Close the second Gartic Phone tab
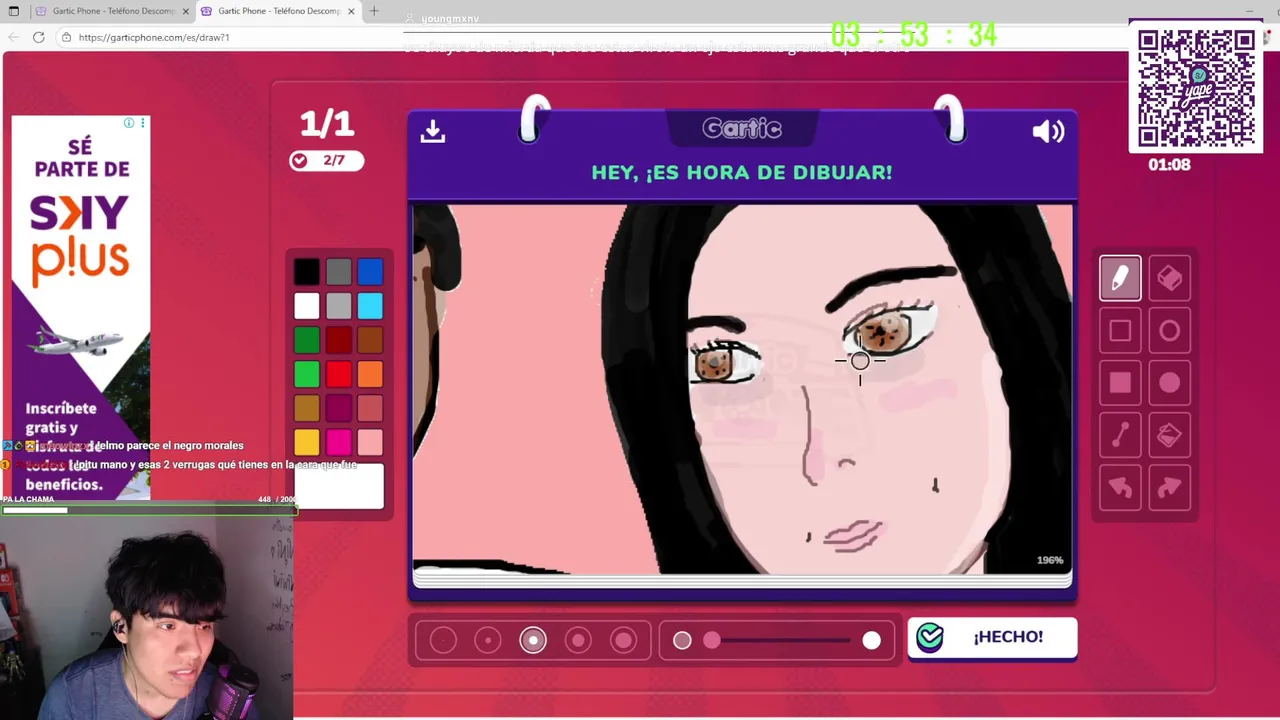Viewport: 1280px width, 720px height. [x=351, y=11]
